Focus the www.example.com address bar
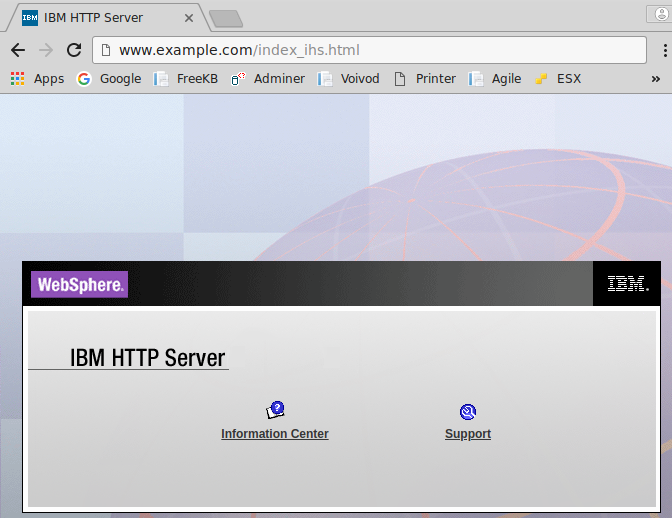The height and width of the screenshot is (518, 672). 369,50
